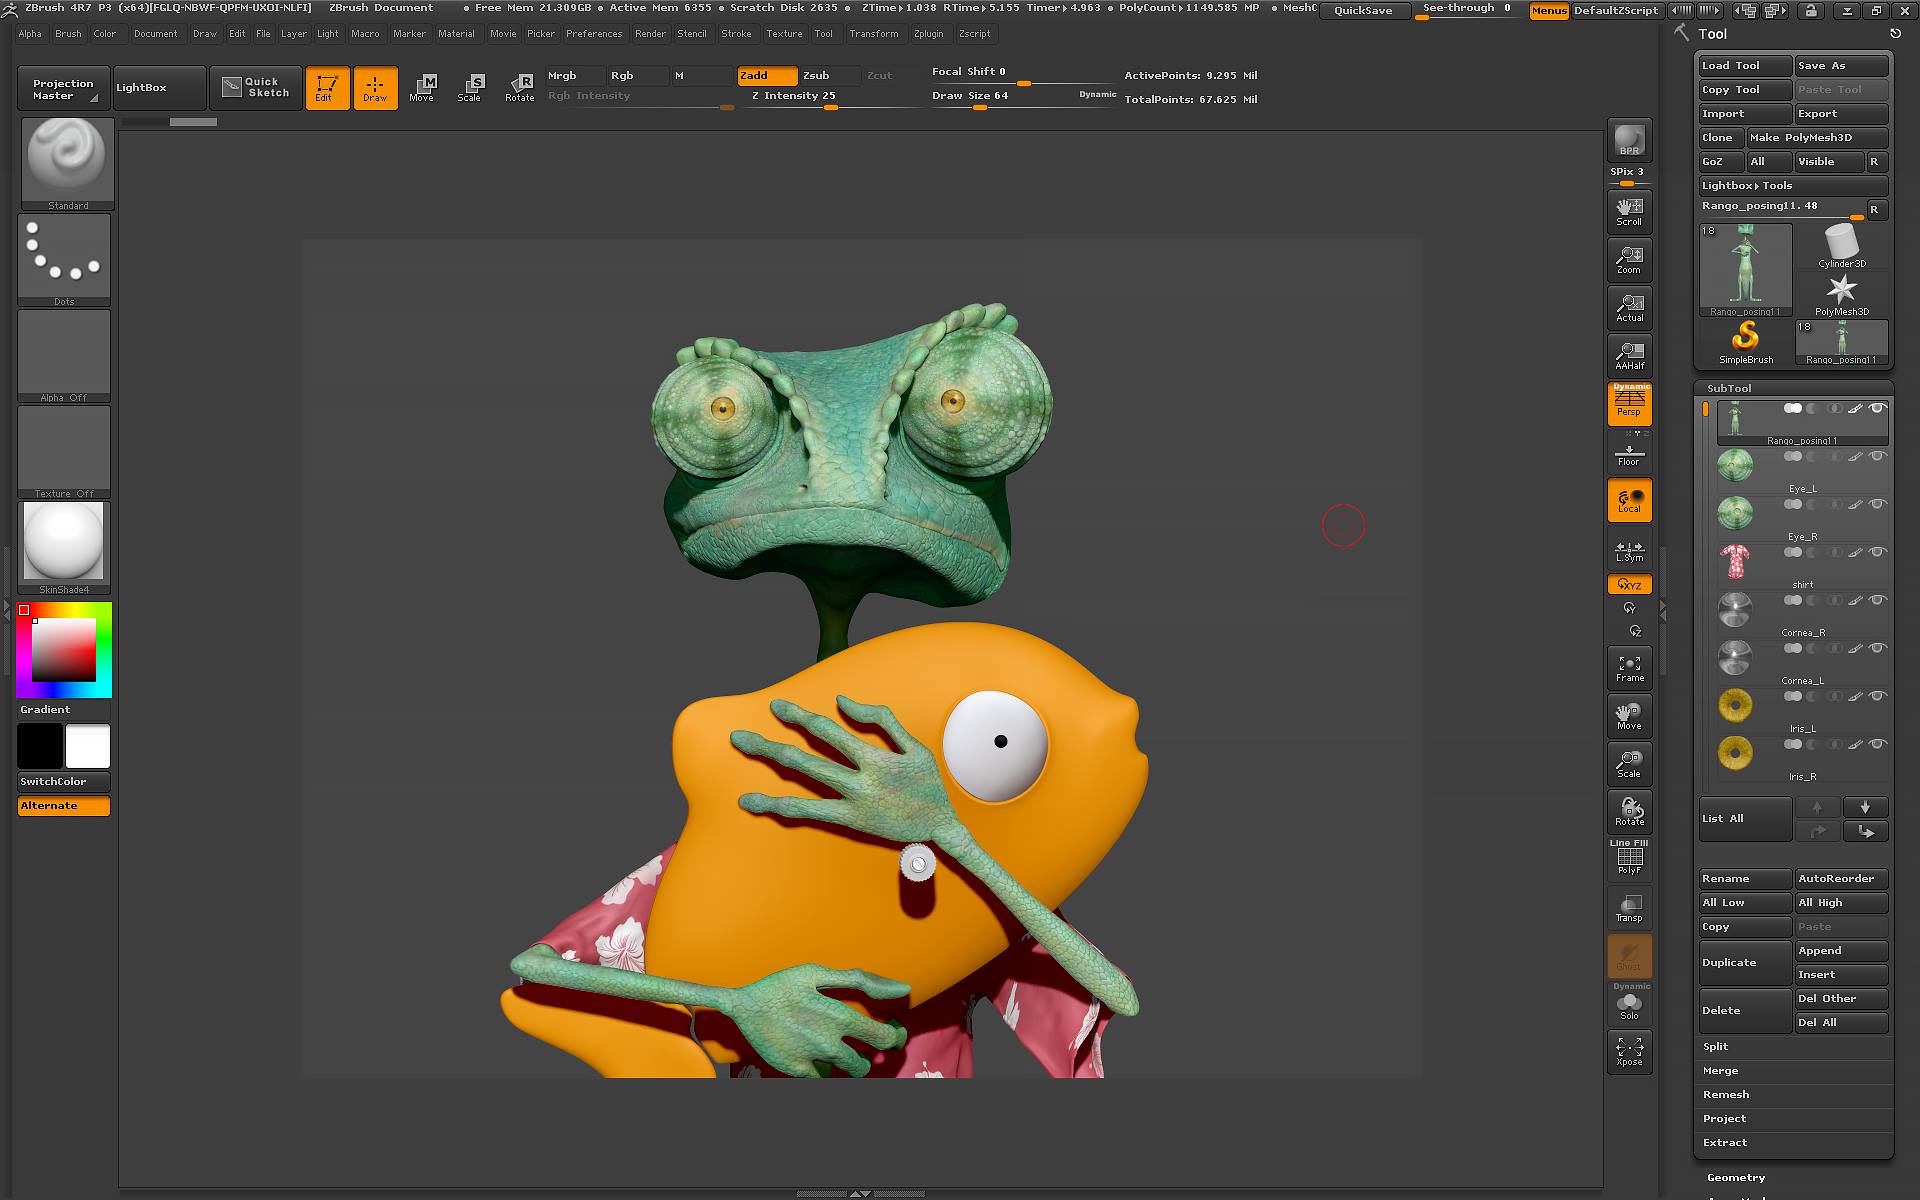The height and width of the screenshot is (1200, 1920).
Task: Select the PolyMesh3D star tool
Action: tap(1841, 295)
